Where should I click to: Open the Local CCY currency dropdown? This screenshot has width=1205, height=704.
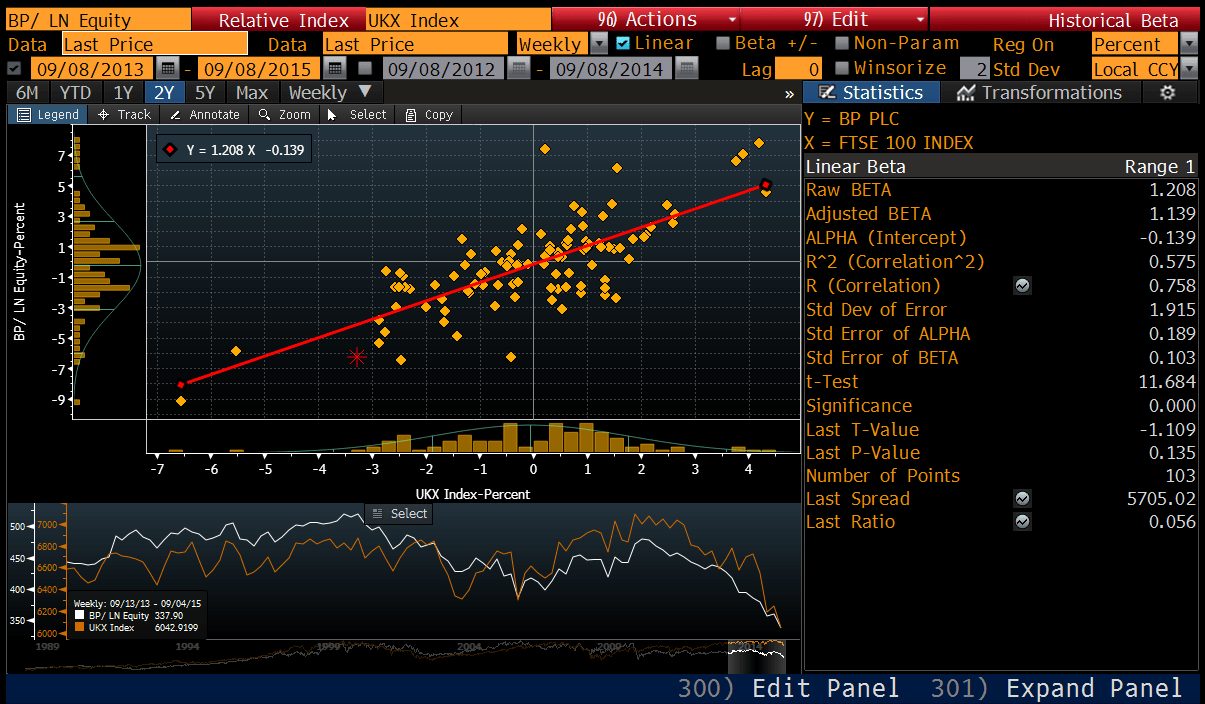coord(1188,69)
